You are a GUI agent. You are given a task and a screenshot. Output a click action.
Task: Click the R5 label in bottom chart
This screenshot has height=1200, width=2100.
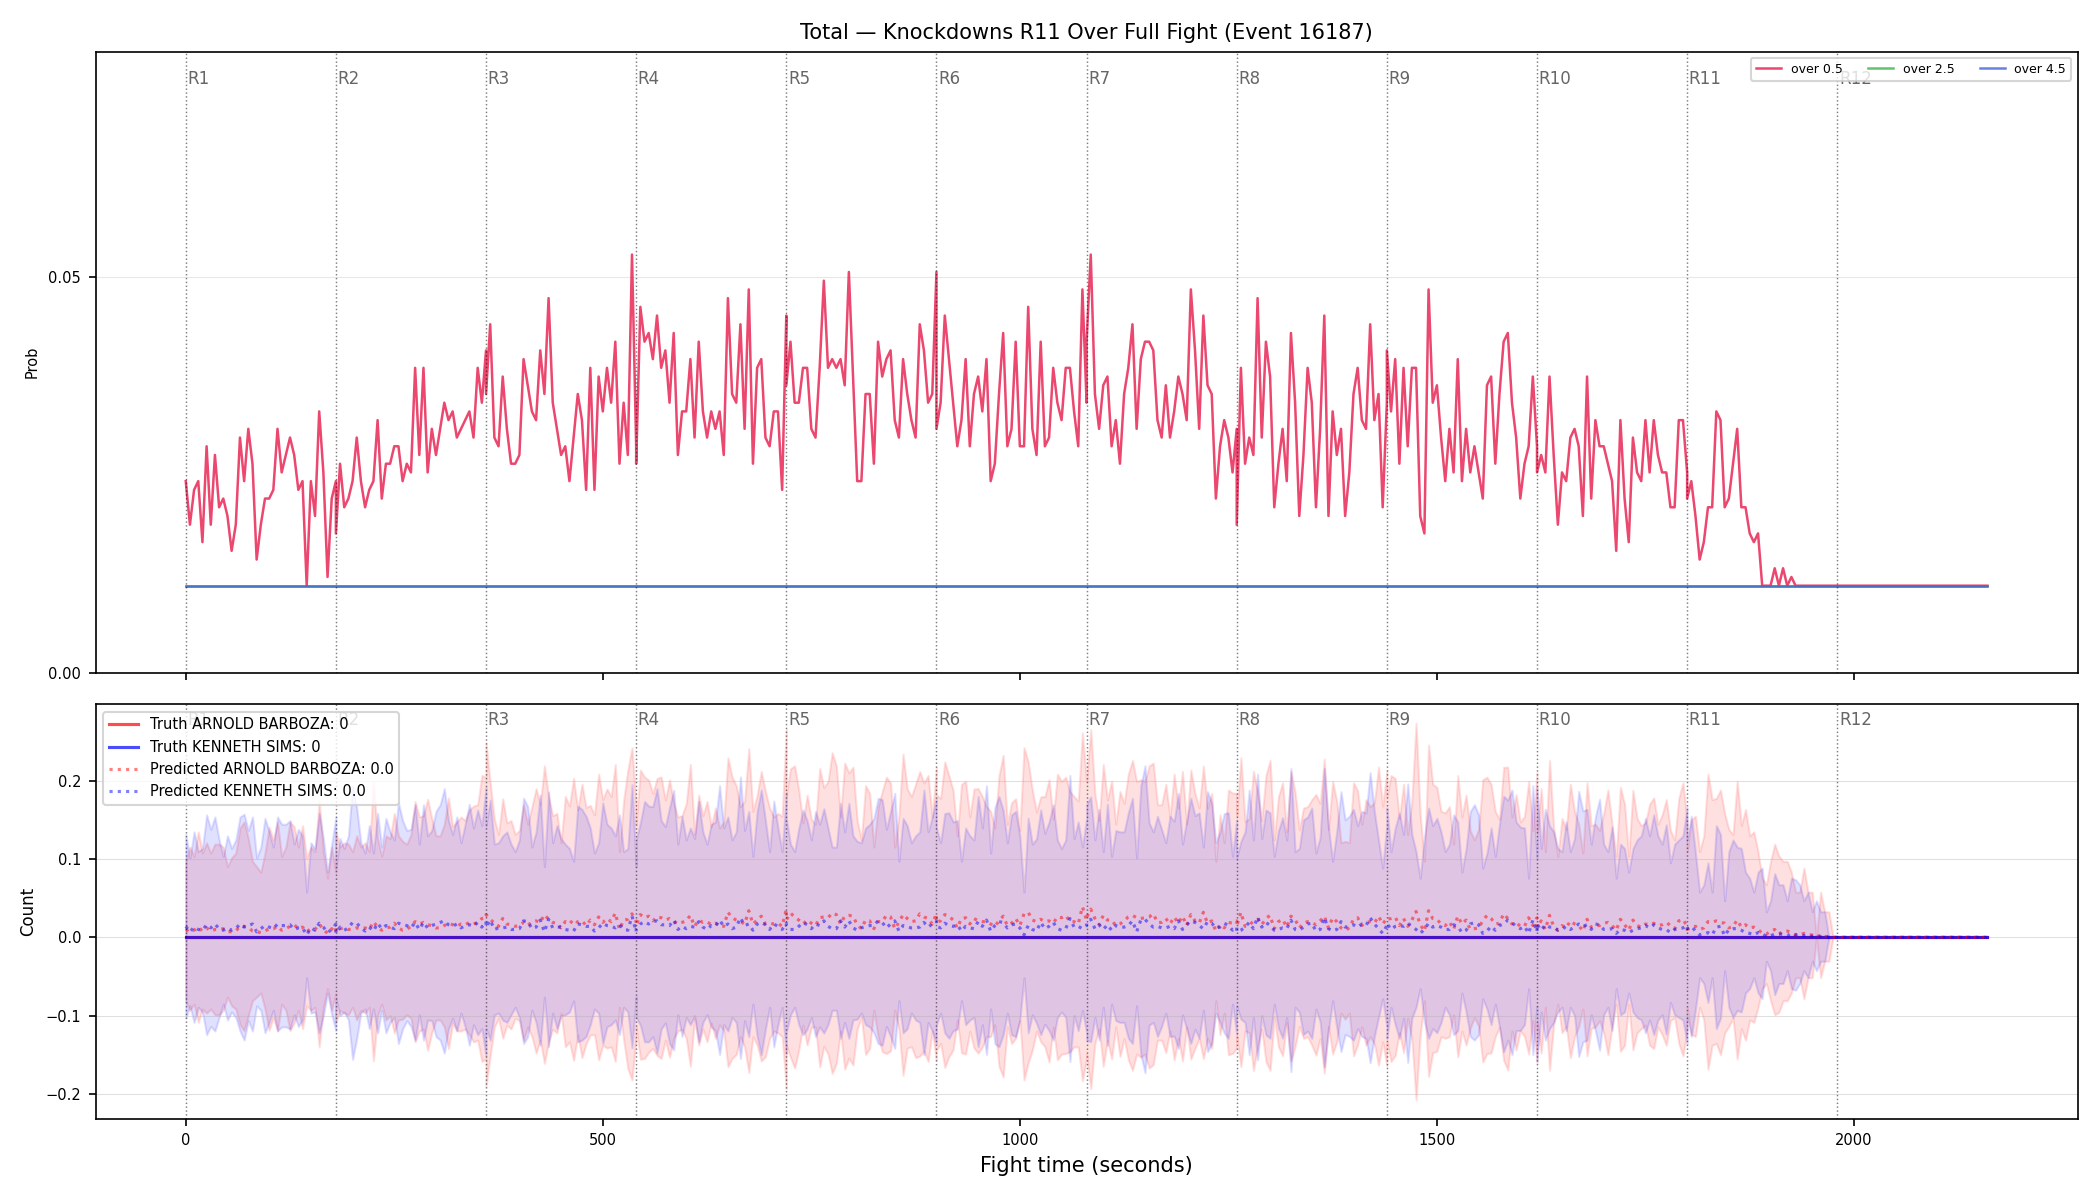point(799,719)
